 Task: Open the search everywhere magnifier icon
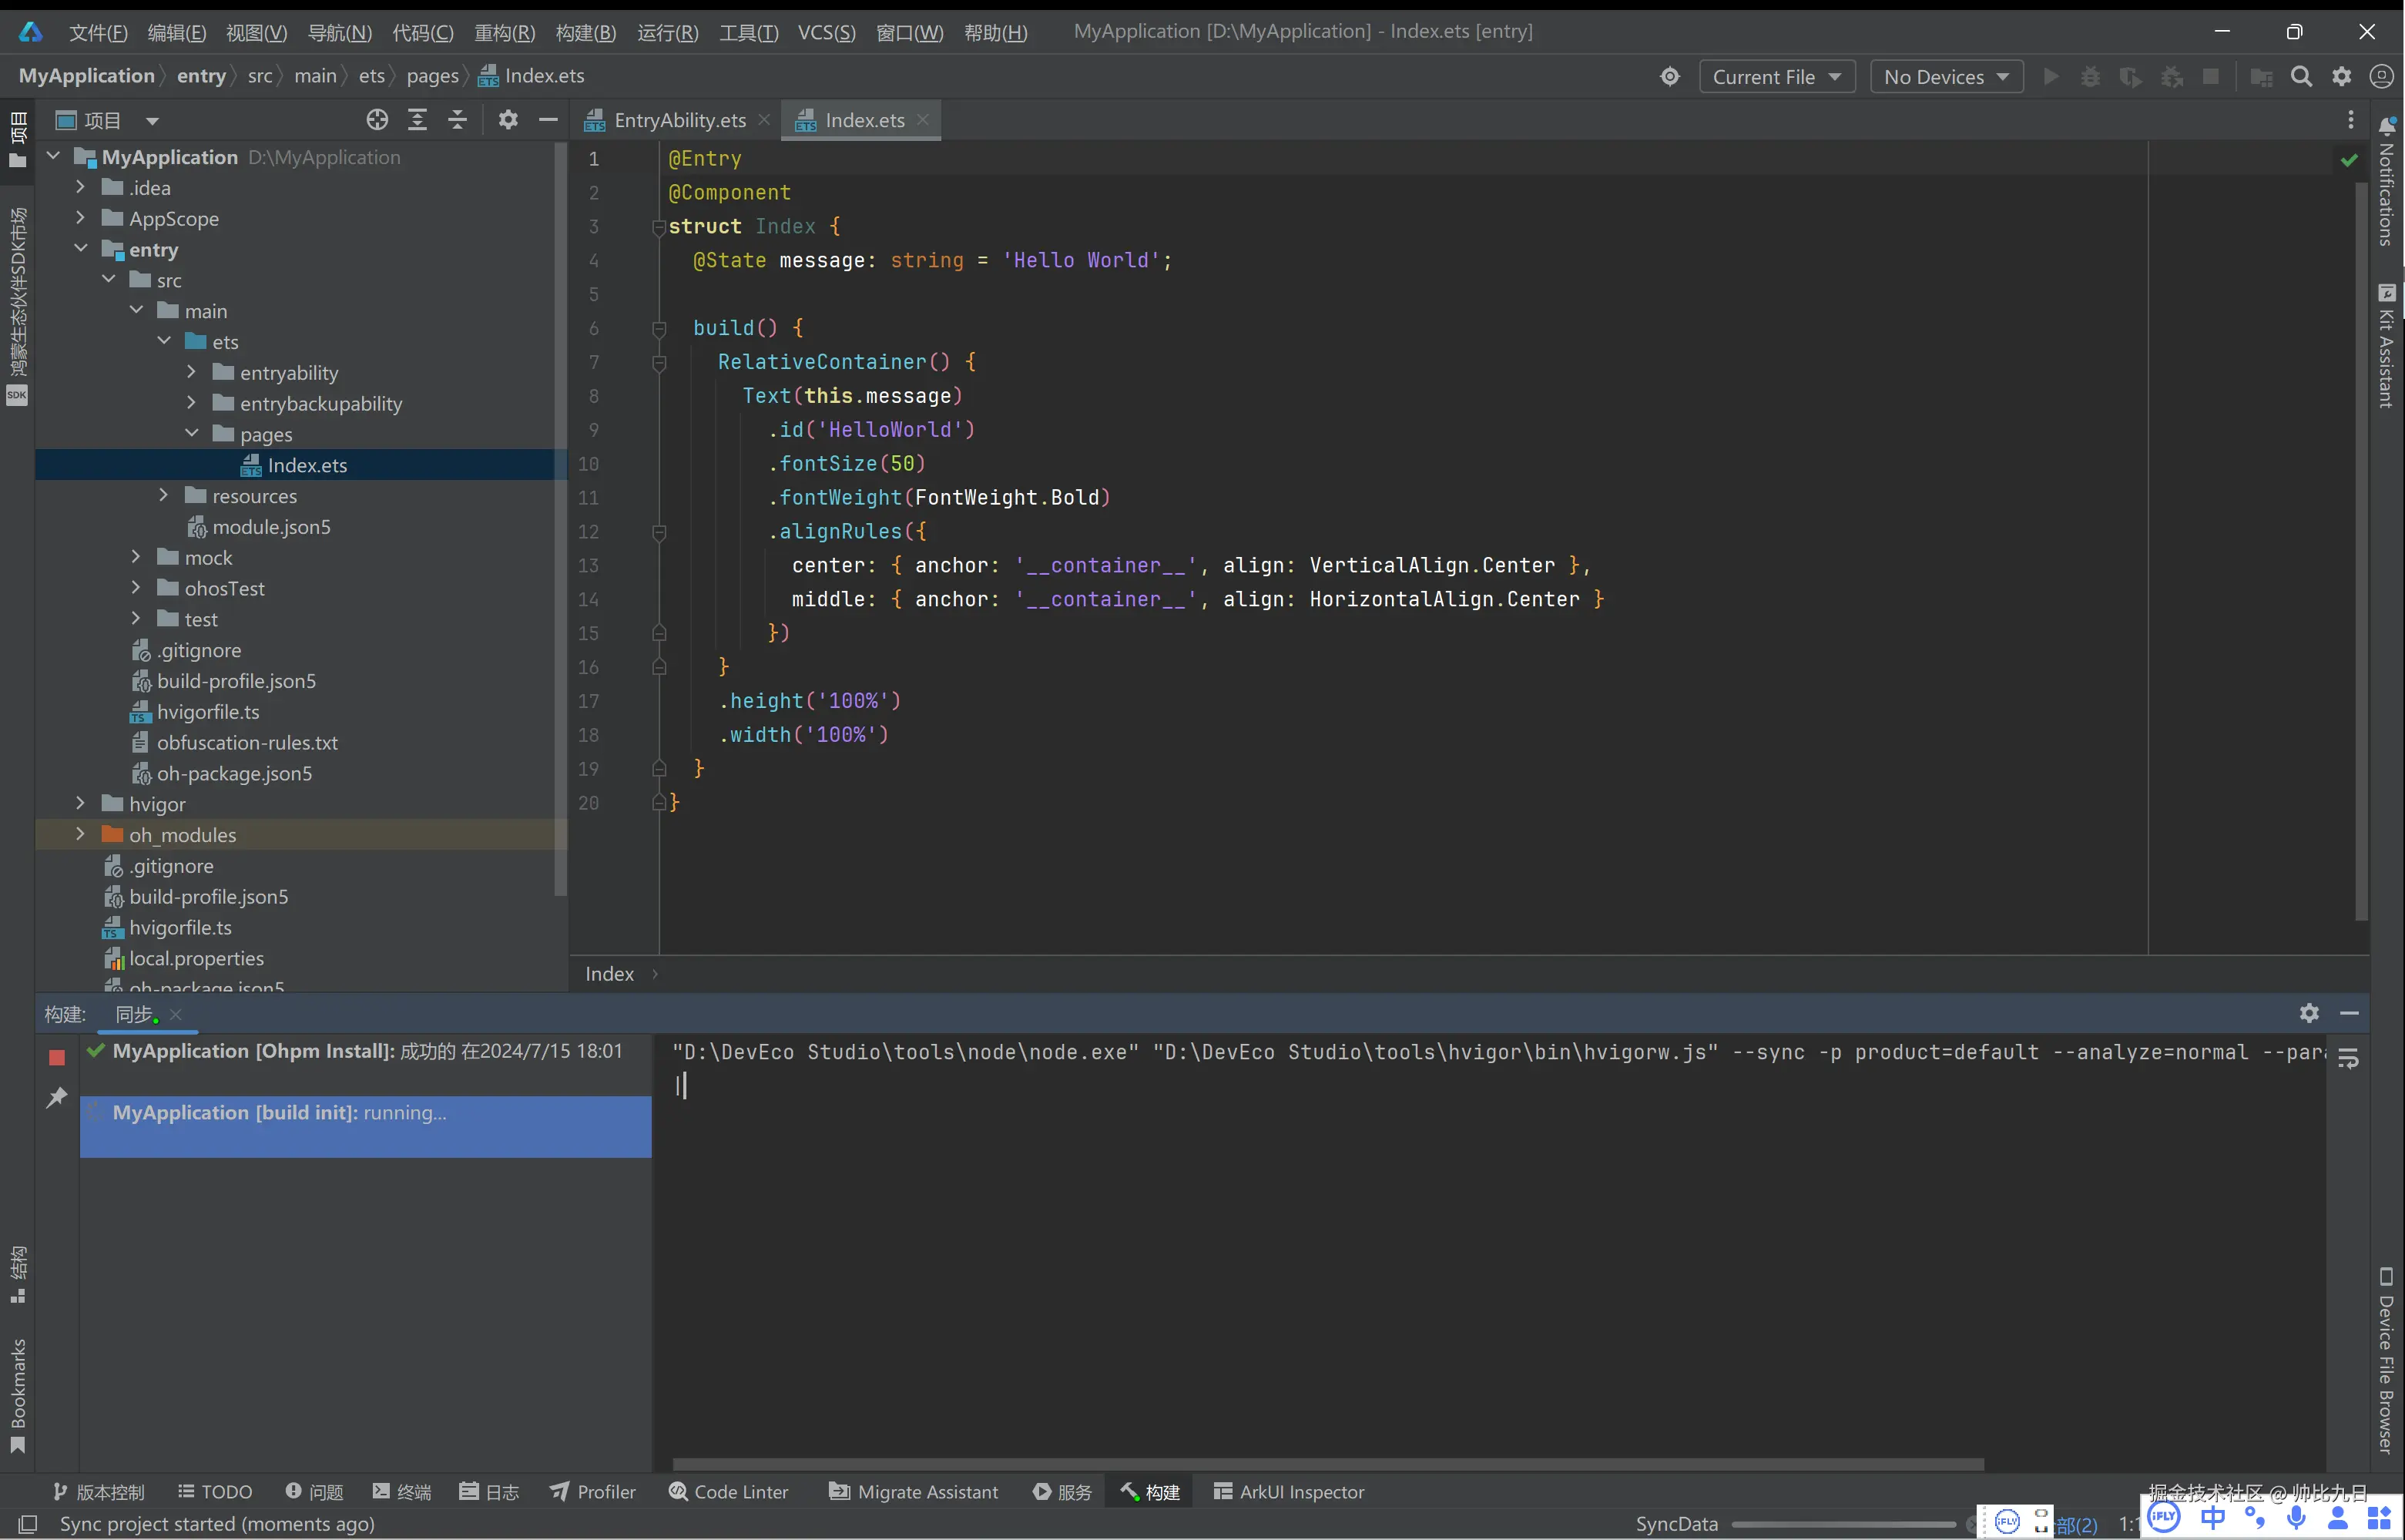[x=2301, y=77]
